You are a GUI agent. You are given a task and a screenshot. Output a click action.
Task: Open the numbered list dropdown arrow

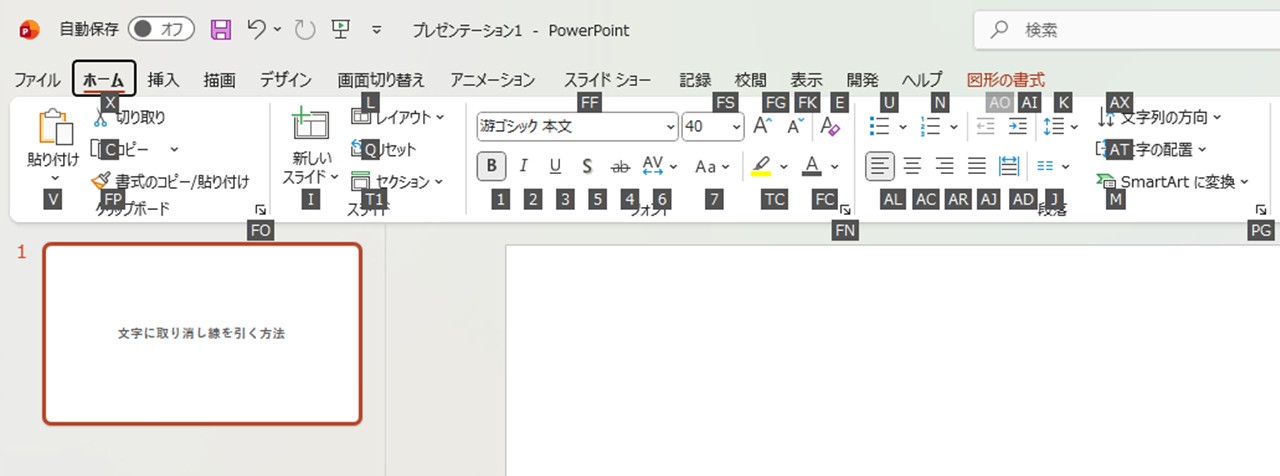(x=953, y=127)
